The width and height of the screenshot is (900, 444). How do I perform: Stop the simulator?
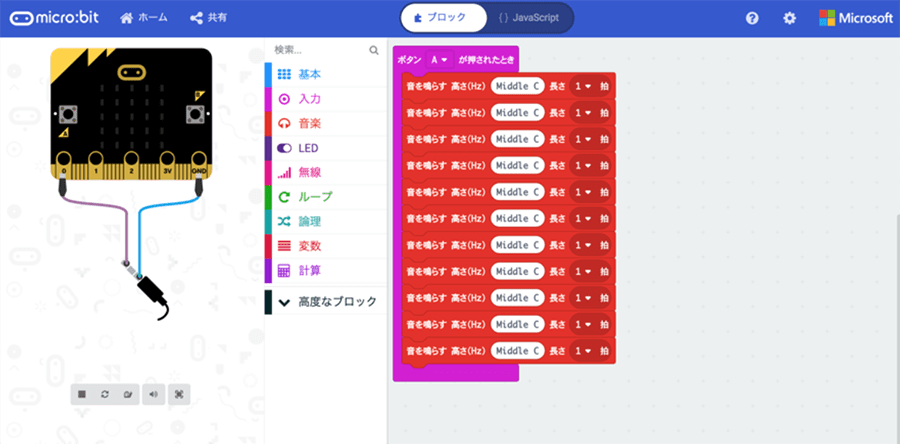82,394
